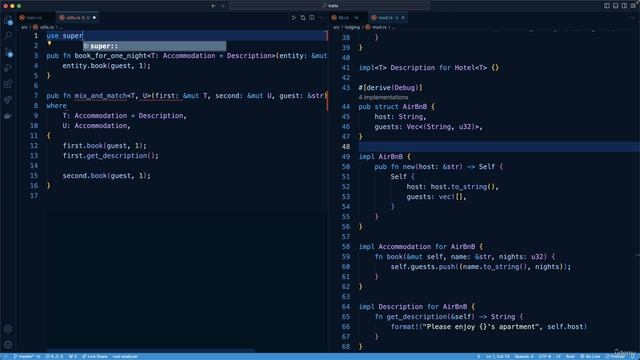Open the errors and warnings status item
640x360 pixels.
[x=54, y=356]
